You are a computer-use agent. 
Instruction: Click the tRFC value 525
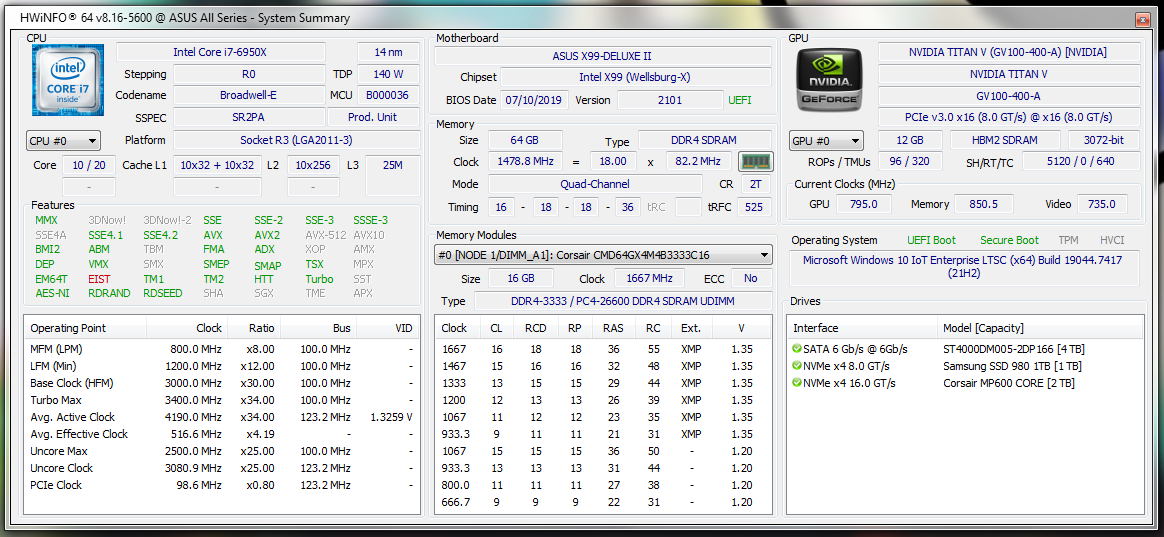click(754, 207)
